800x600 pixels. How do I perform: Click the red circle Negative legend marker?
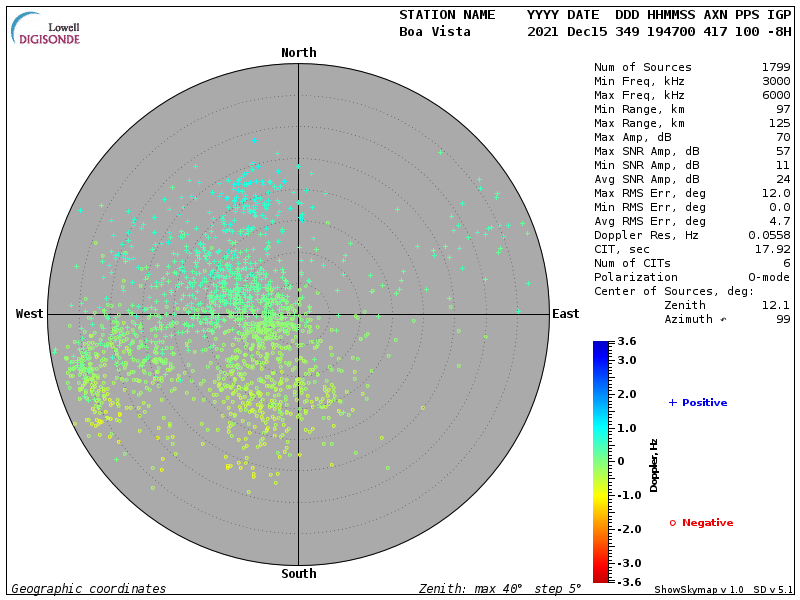[672, 522]
